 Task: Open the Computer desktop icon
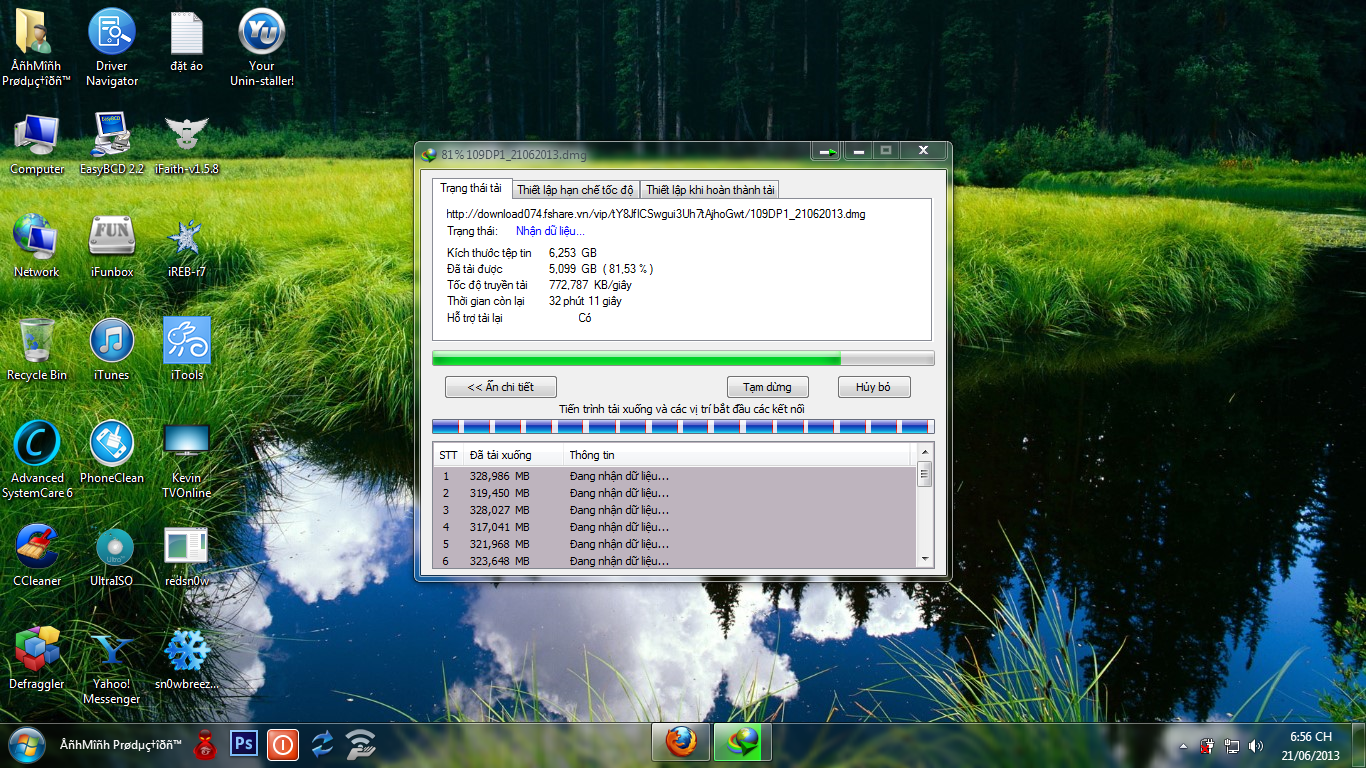tap(37, 145)
